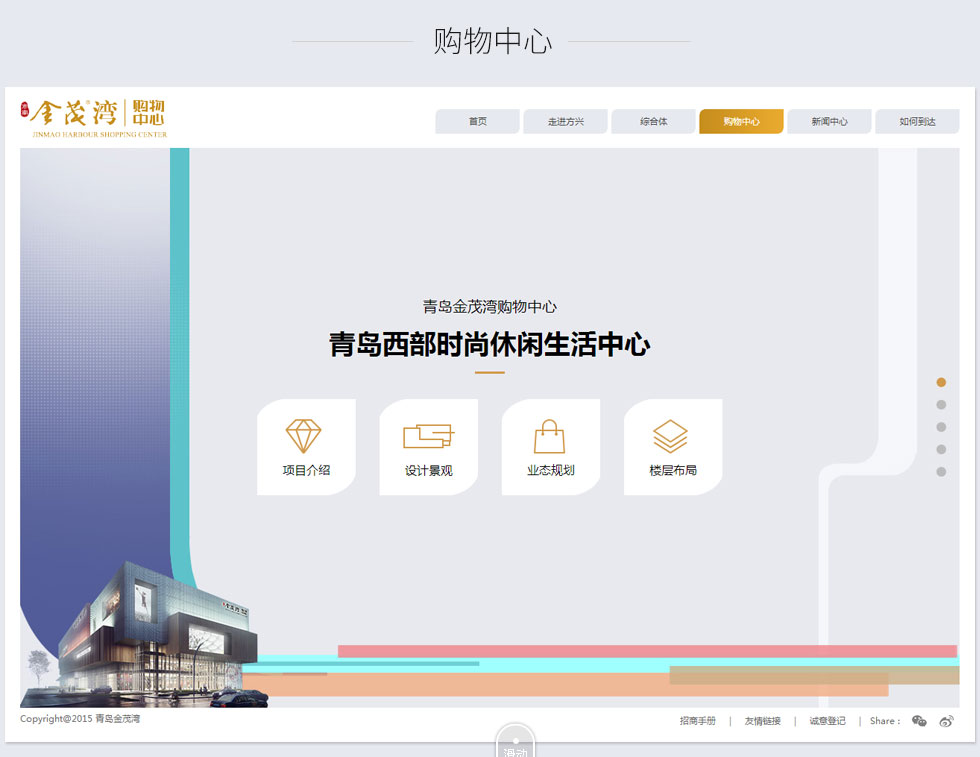Select the first orange page dot
Image resolution: width=980 pixels, height=757 pixels.
941,382
